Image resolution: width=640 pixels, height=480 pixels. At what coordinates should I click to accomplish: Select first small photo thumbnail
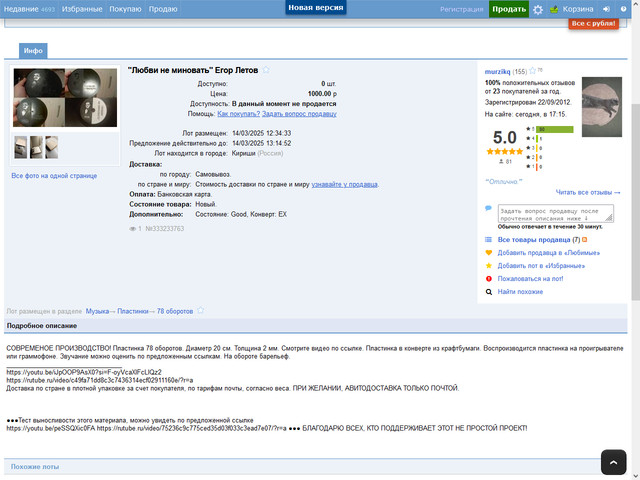pyautogui.click(x=20, y=147)
